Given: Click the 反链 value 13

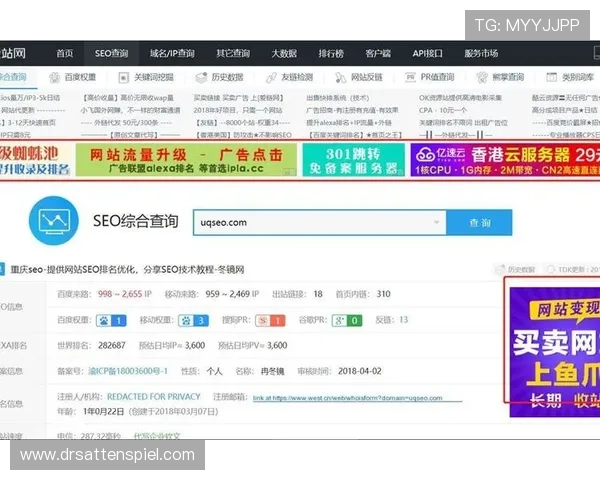Looking at the screenshot, I should [x=403, y=320].
